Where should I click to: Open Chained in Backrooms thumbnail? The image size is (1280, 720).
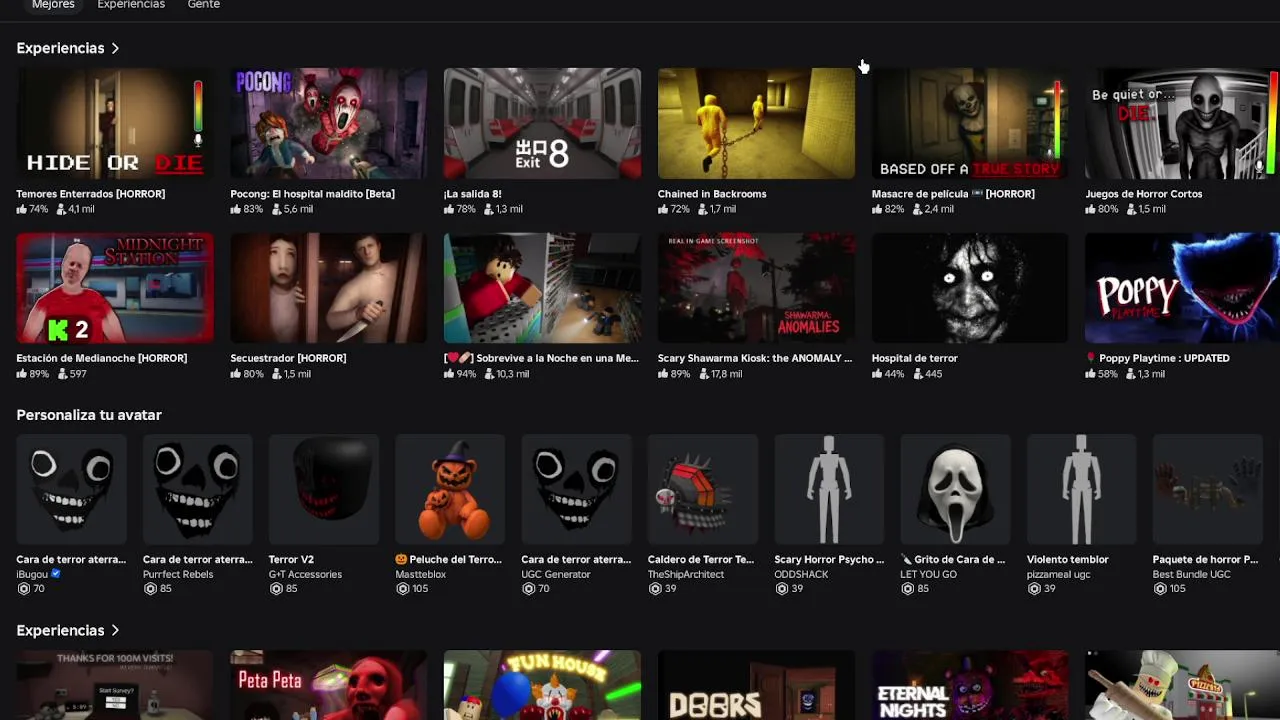(x=756, y=123)
